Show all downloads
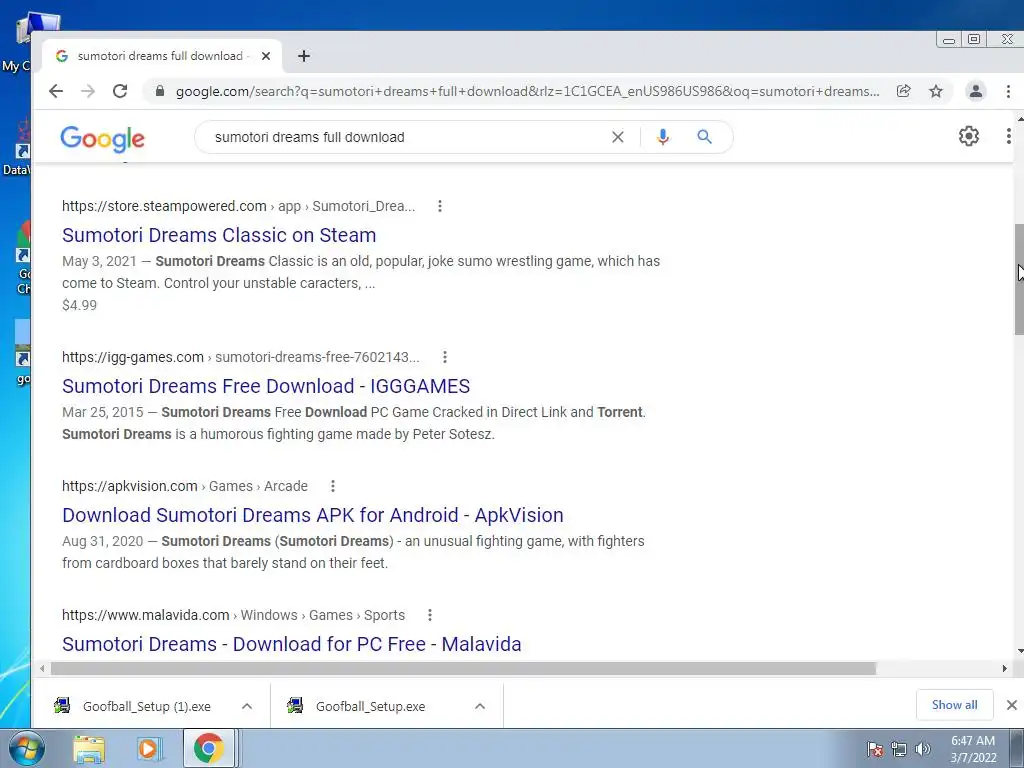 pyautogui.click(x=955, y=705)
